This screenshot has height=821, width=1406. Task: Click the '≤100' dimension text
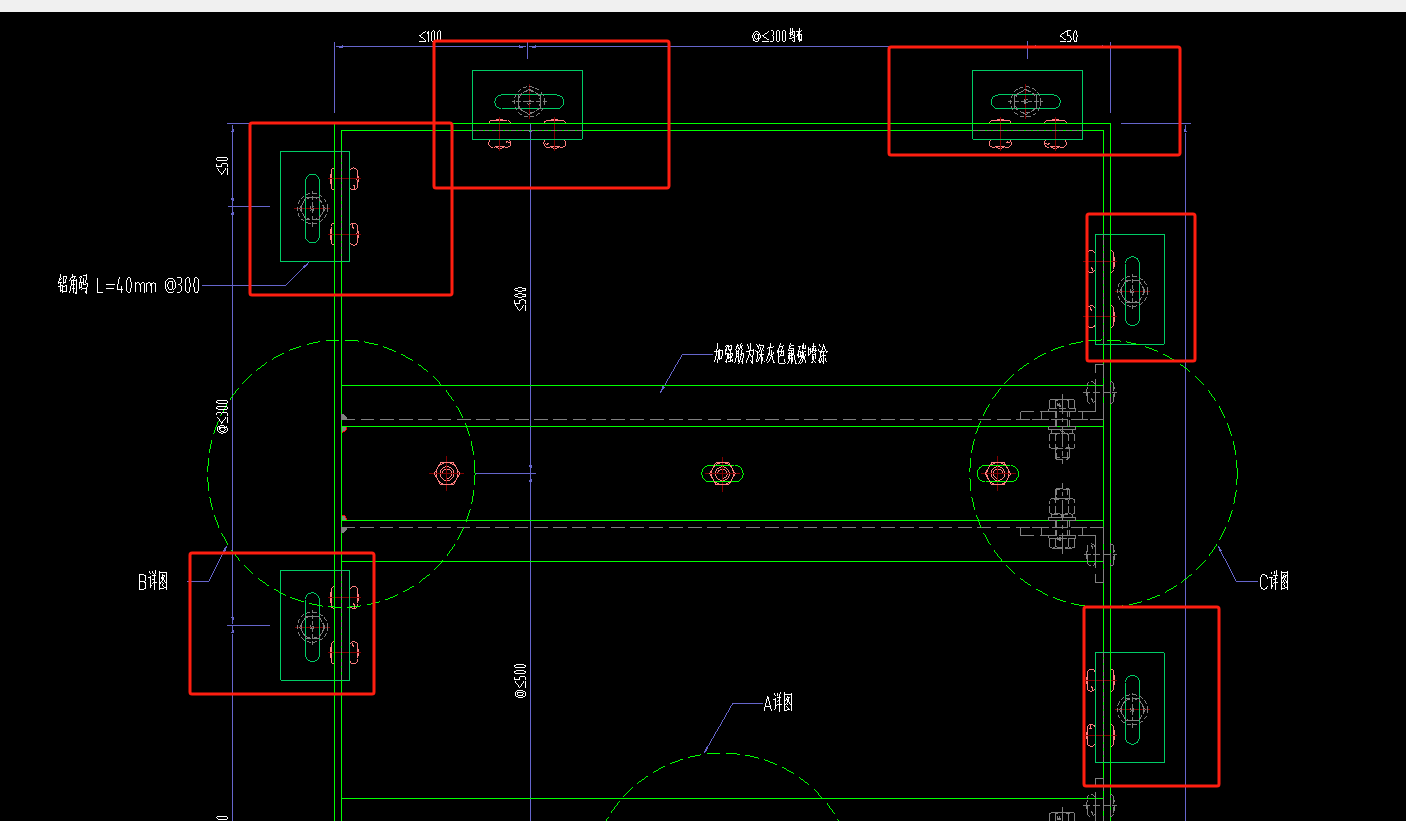(430, 37)
